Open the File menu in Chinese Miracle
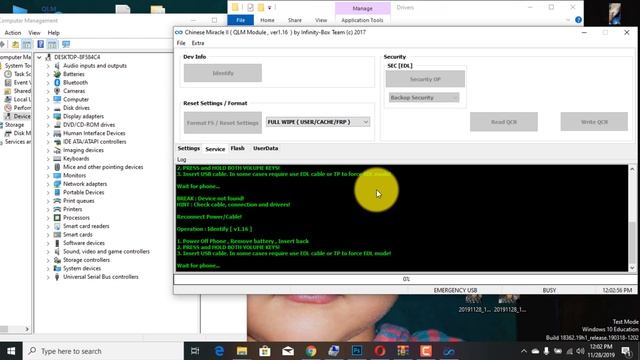 181,43
